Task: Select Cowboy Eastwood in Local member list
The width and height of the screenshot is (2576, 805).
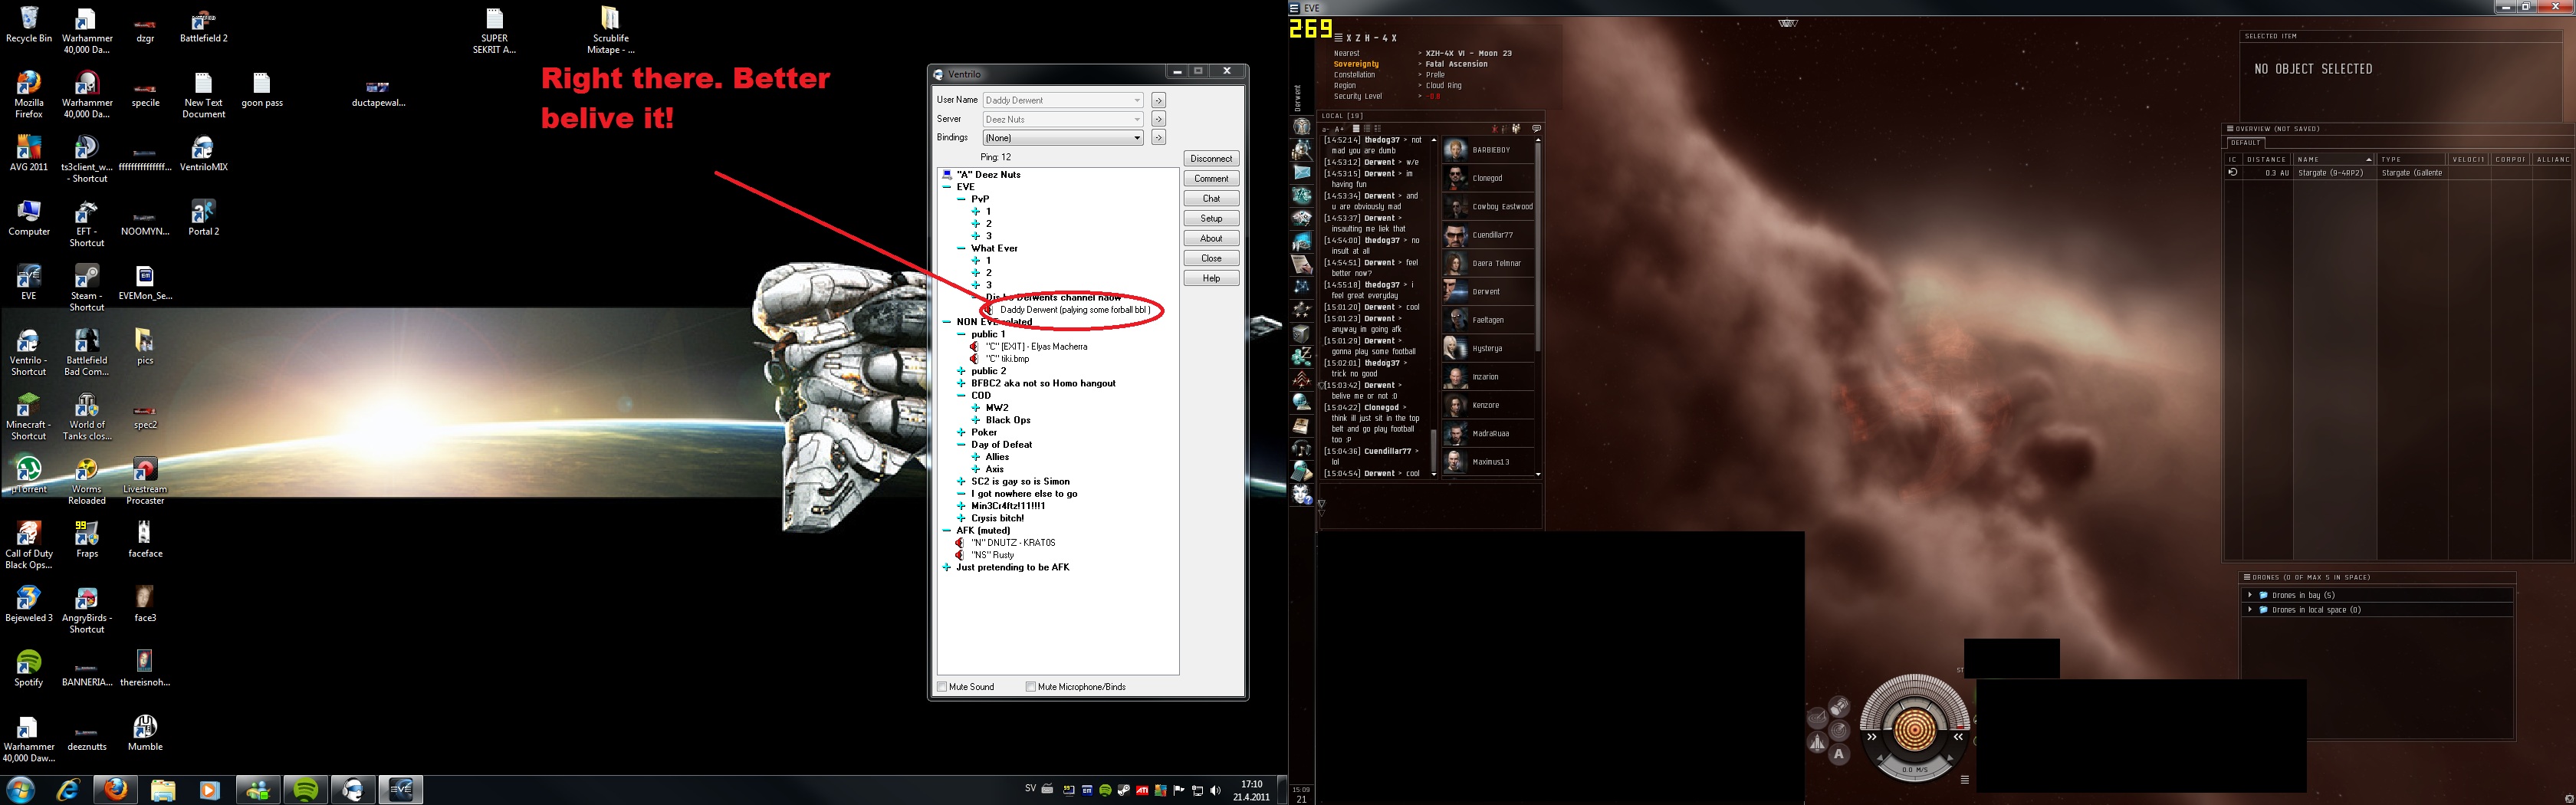Action: (1487, 207)
